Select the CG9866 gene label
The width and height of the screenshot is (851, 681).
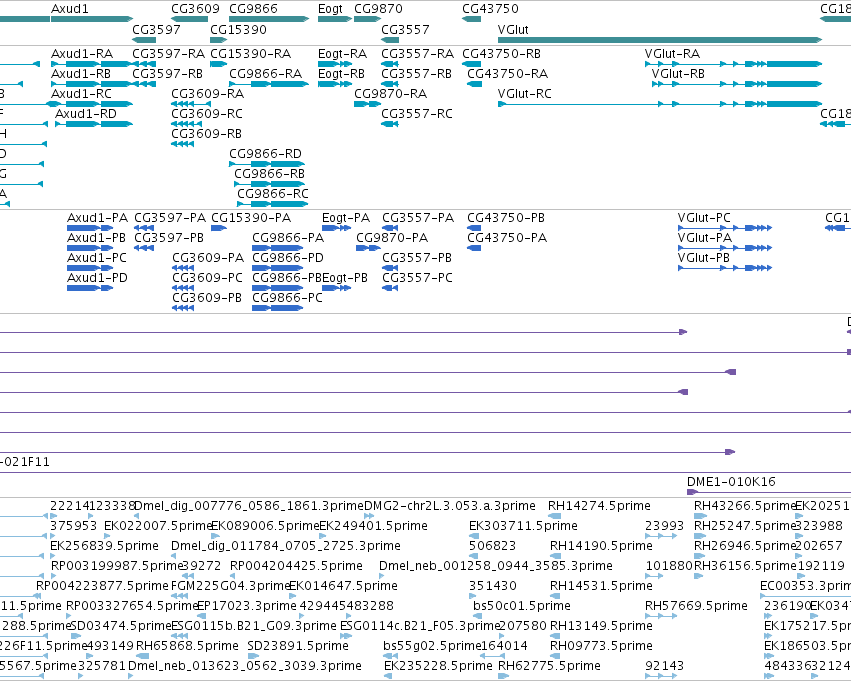point(253,9)
